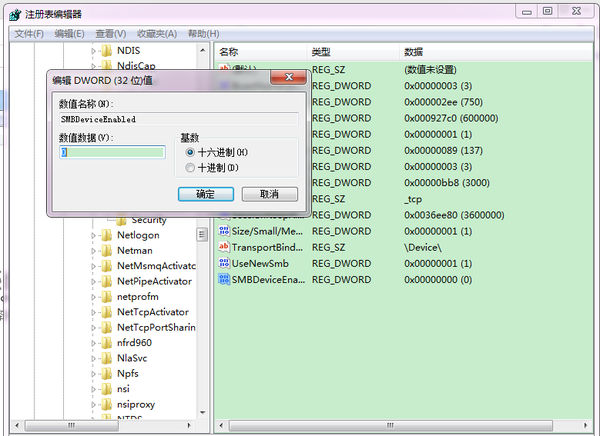Click the Npfs folder icon

[x=107, y=373]
